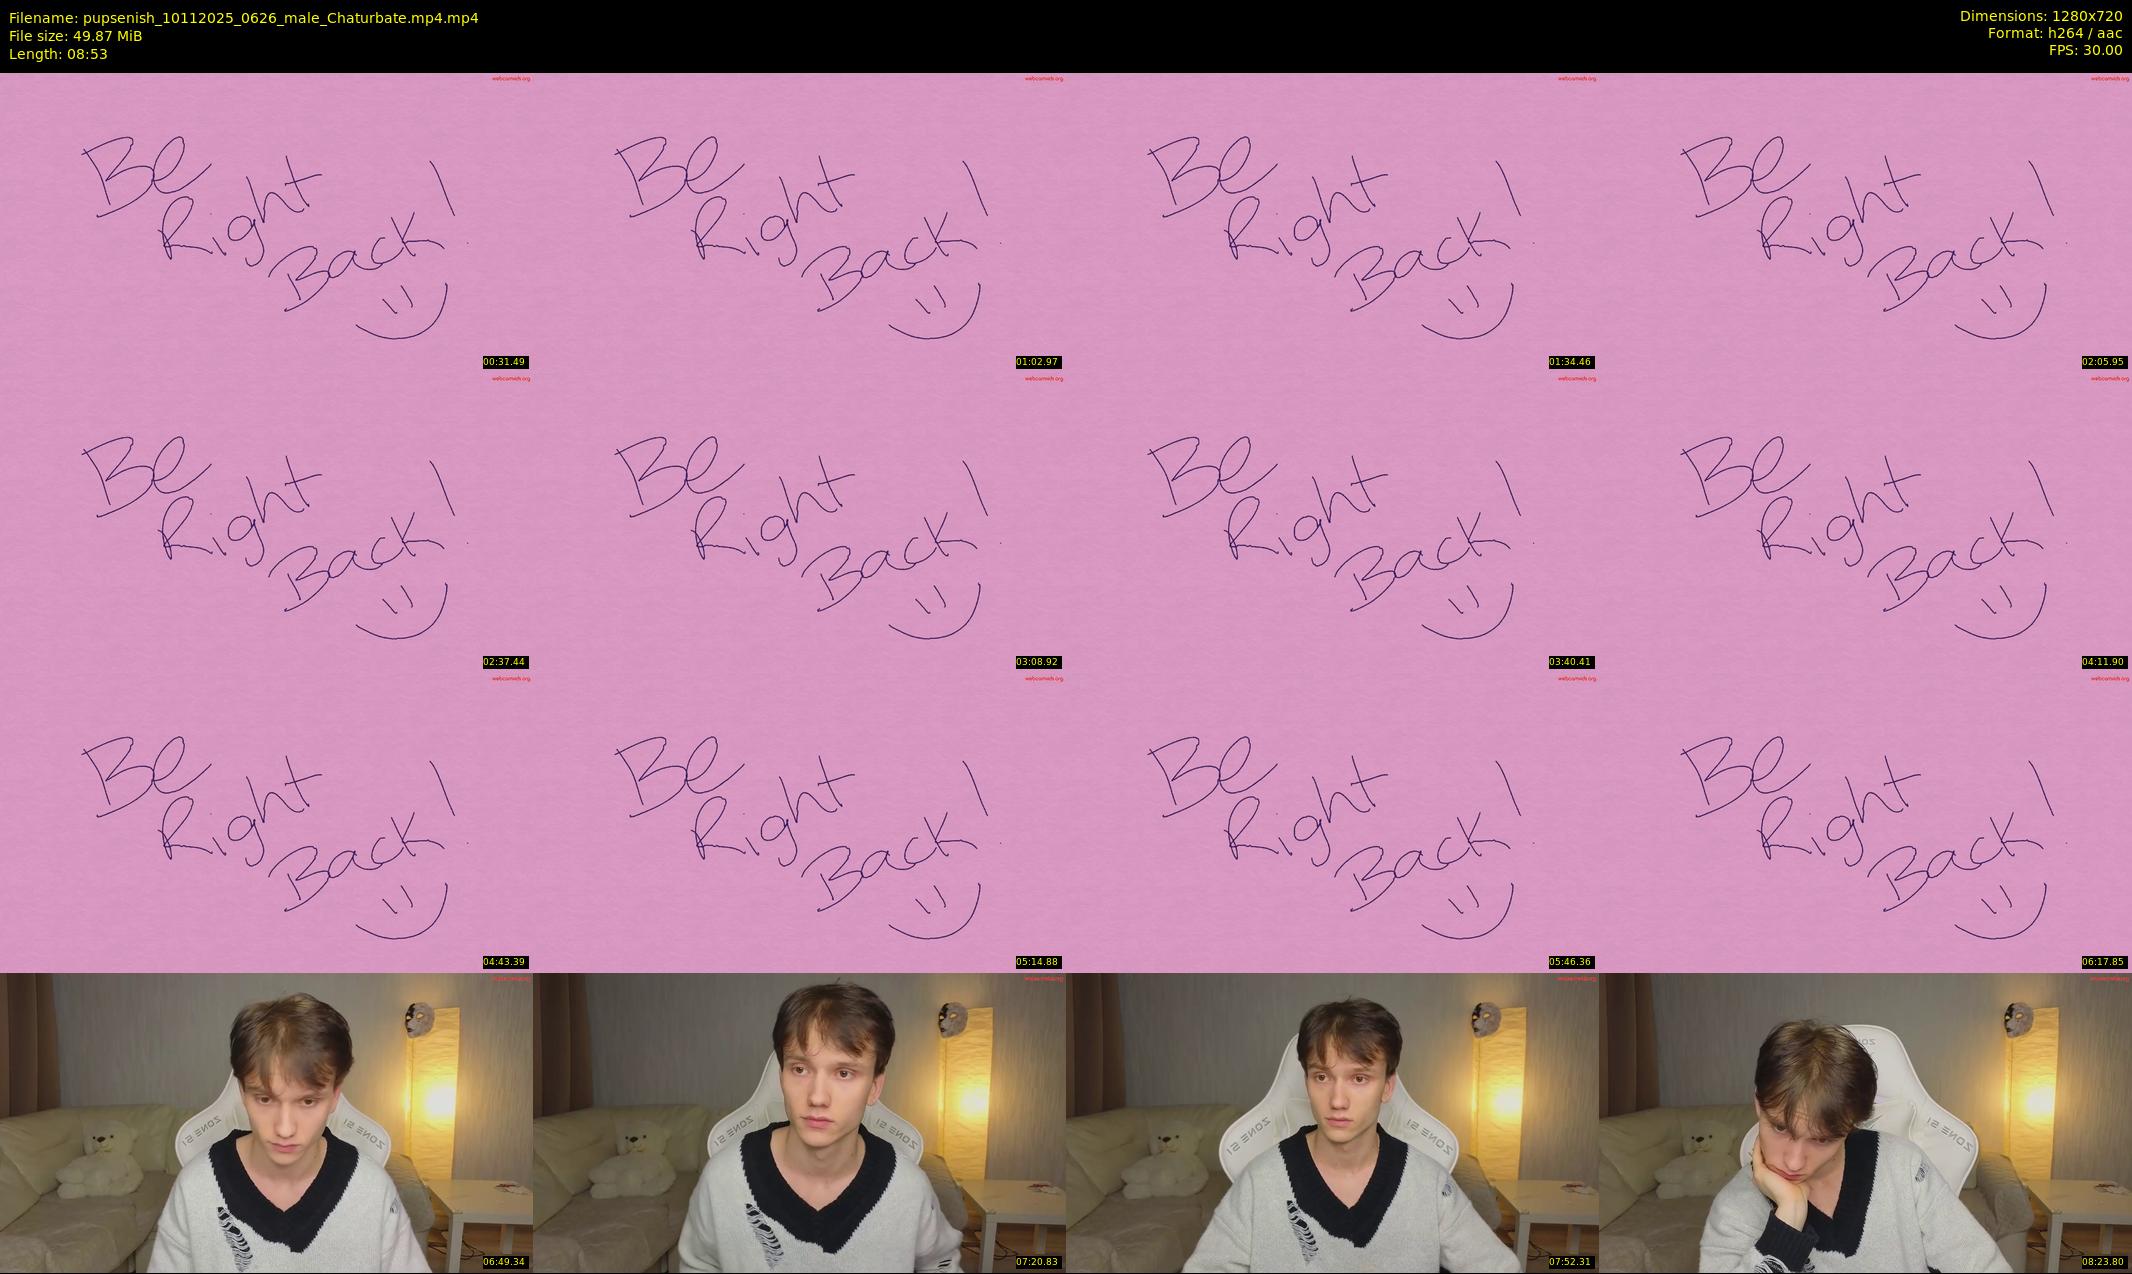Select the thumbnail at 02:37.44
The image size is (2132, 1274).
266,522
